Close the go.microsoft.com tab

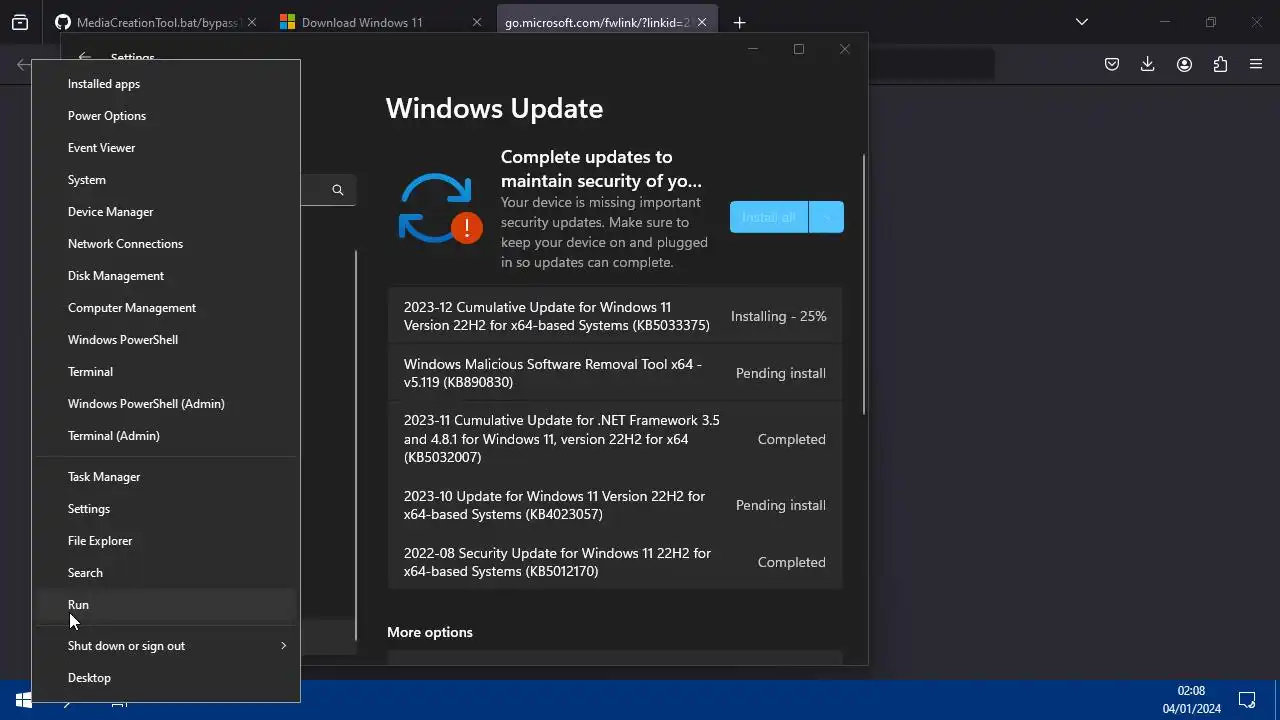click(x=703, y=22)
